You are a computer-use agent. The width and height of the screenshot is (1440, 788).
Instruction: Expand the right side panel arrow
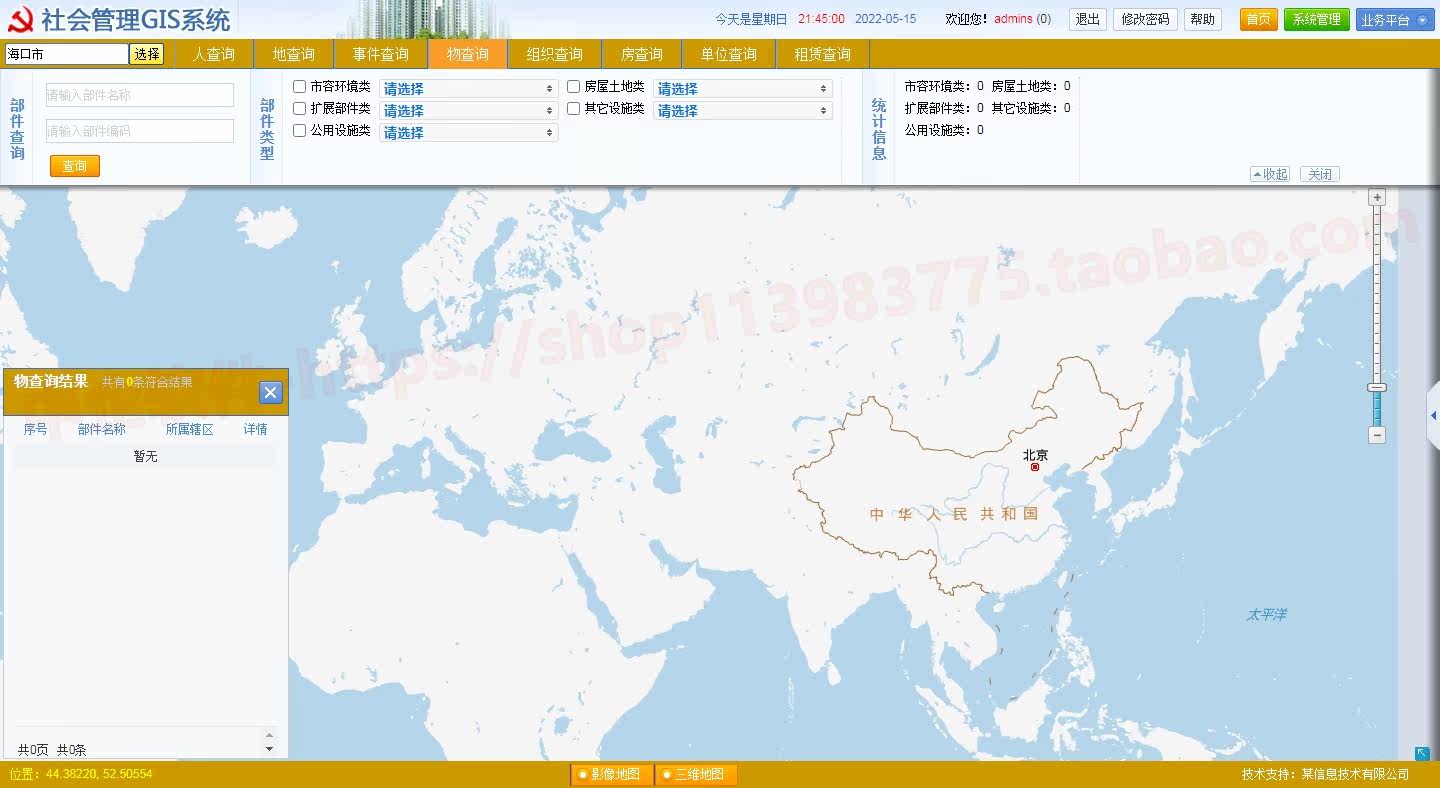pos(1433,415)
